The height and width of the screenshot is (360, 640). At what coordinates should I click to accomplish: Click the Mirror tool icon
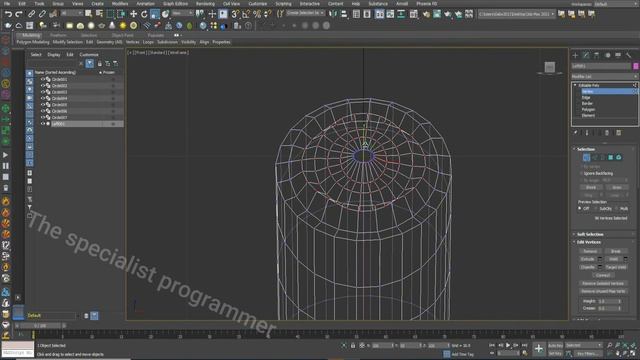(333, 14)
